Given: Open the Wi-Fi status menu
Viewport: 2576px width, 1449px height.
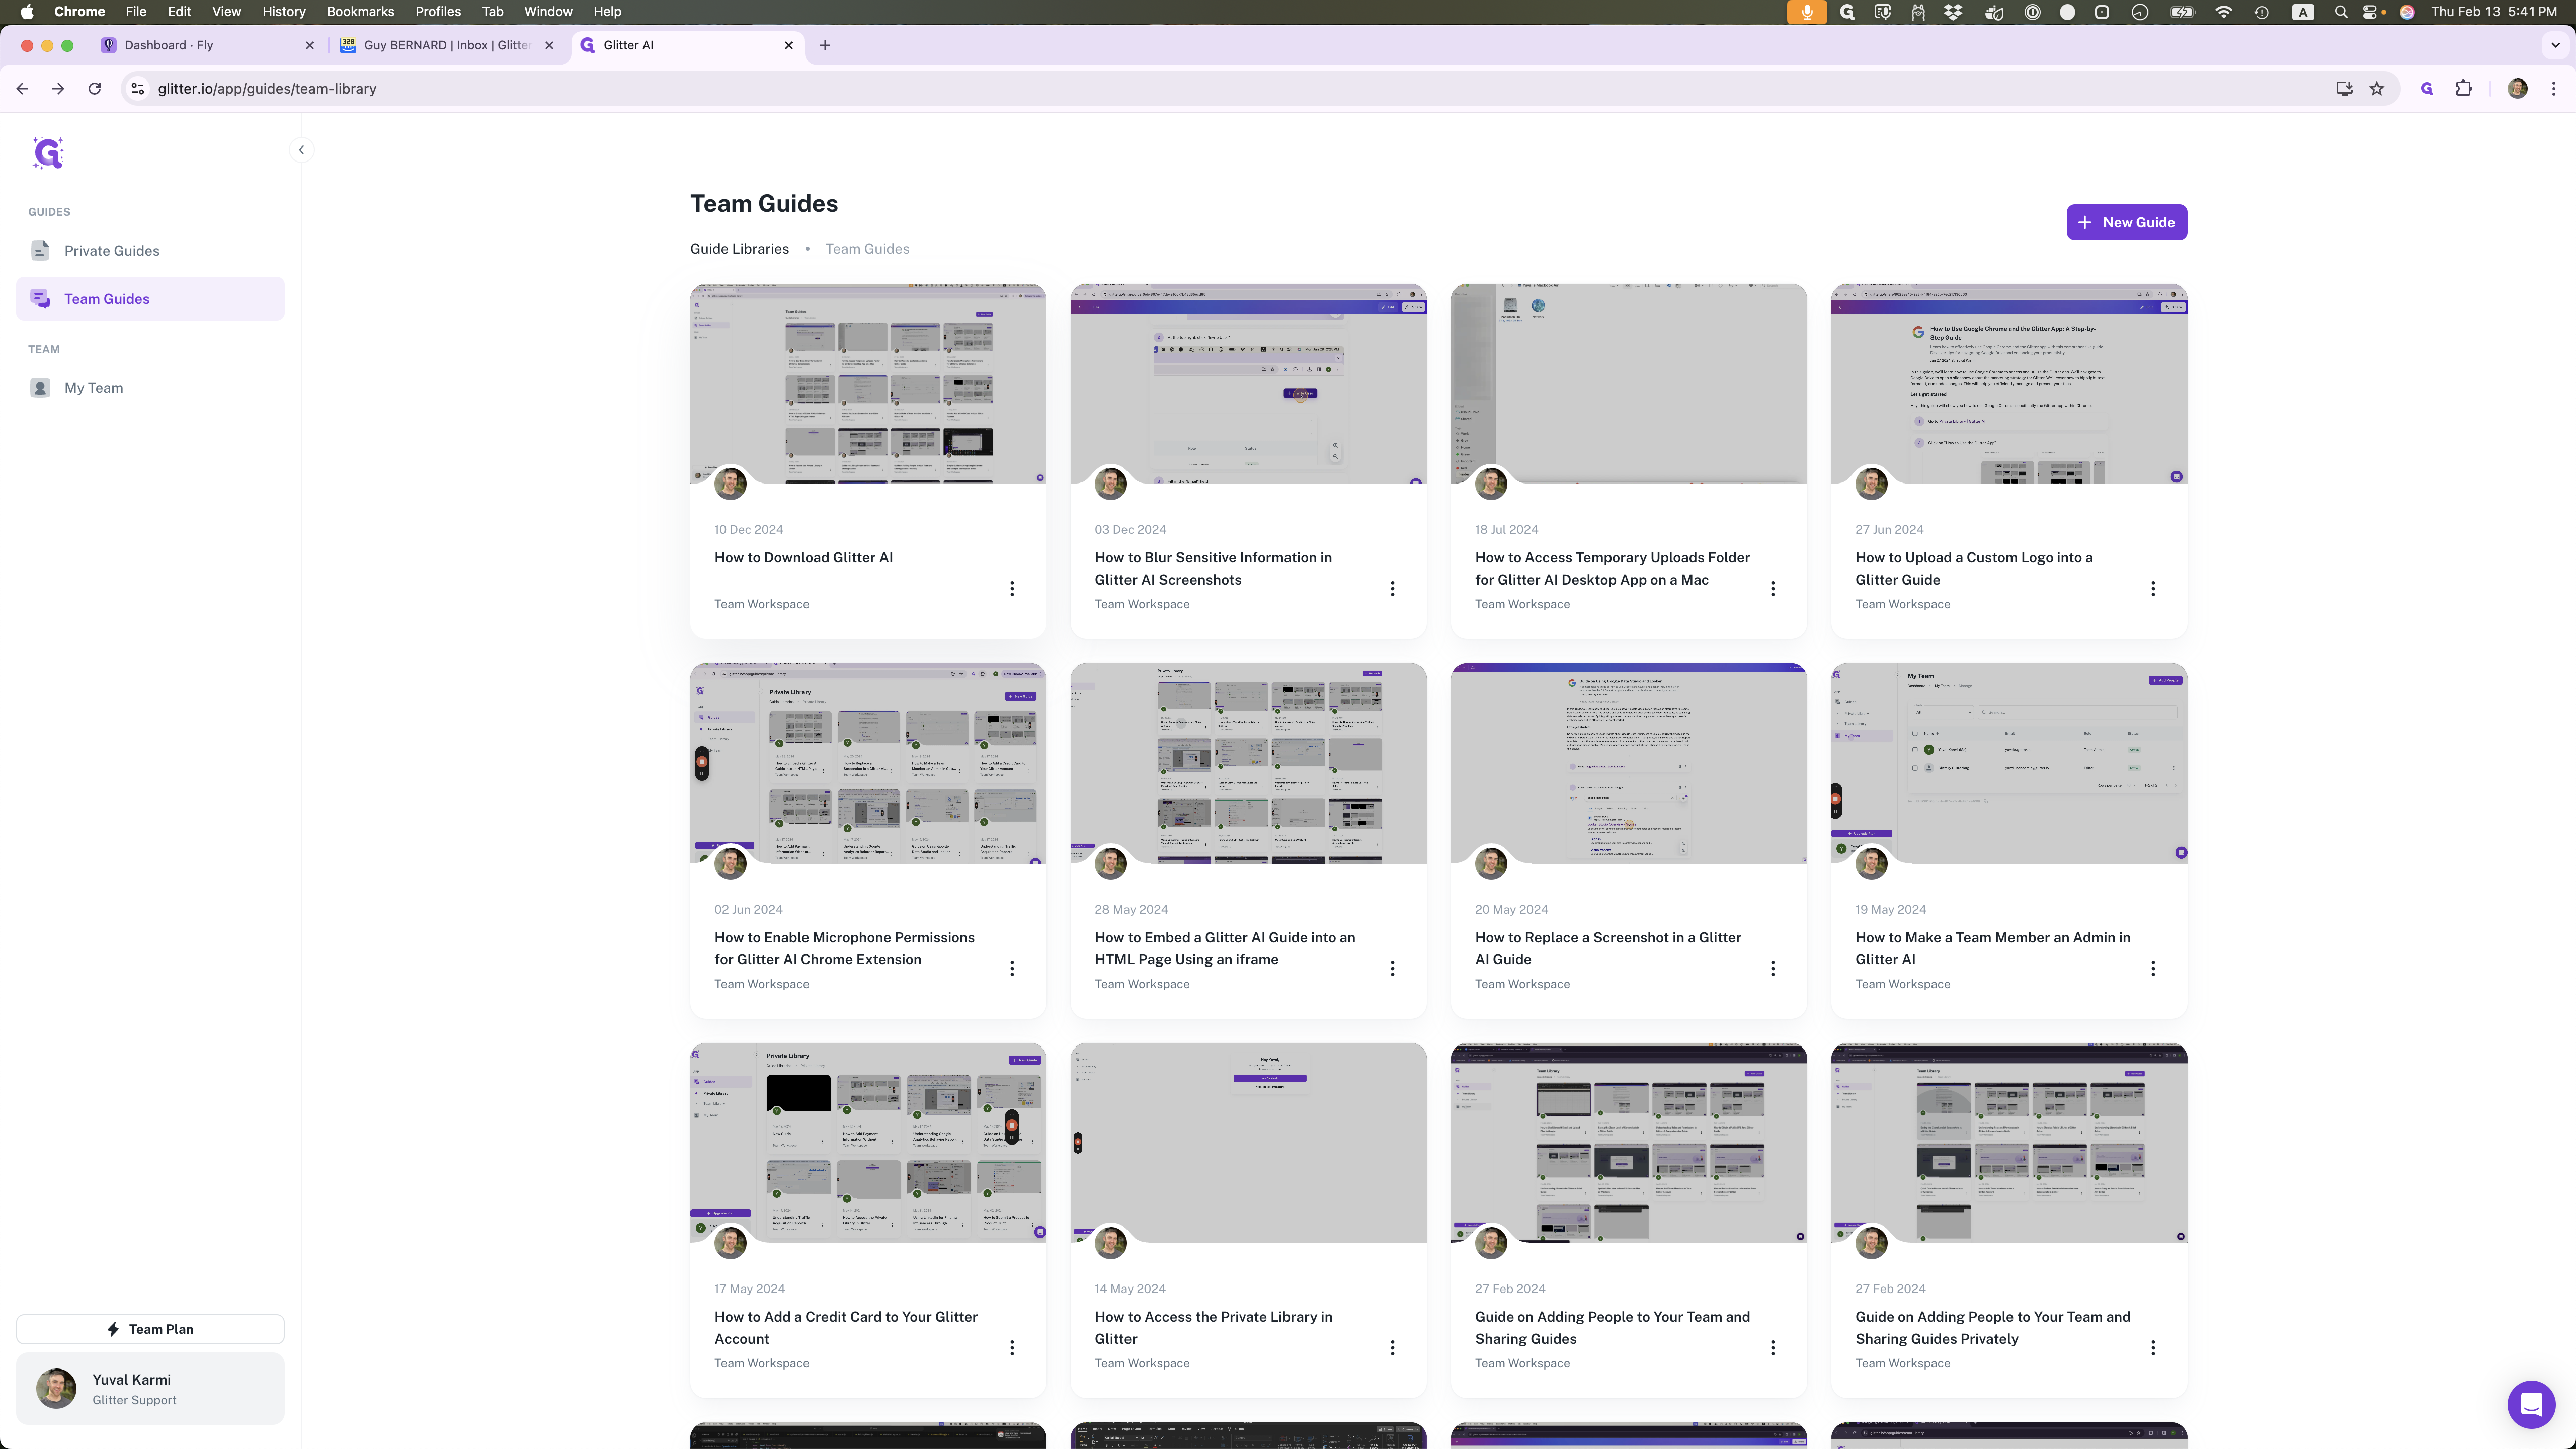Looking at the screenshot, I should tap(2223, 12).
